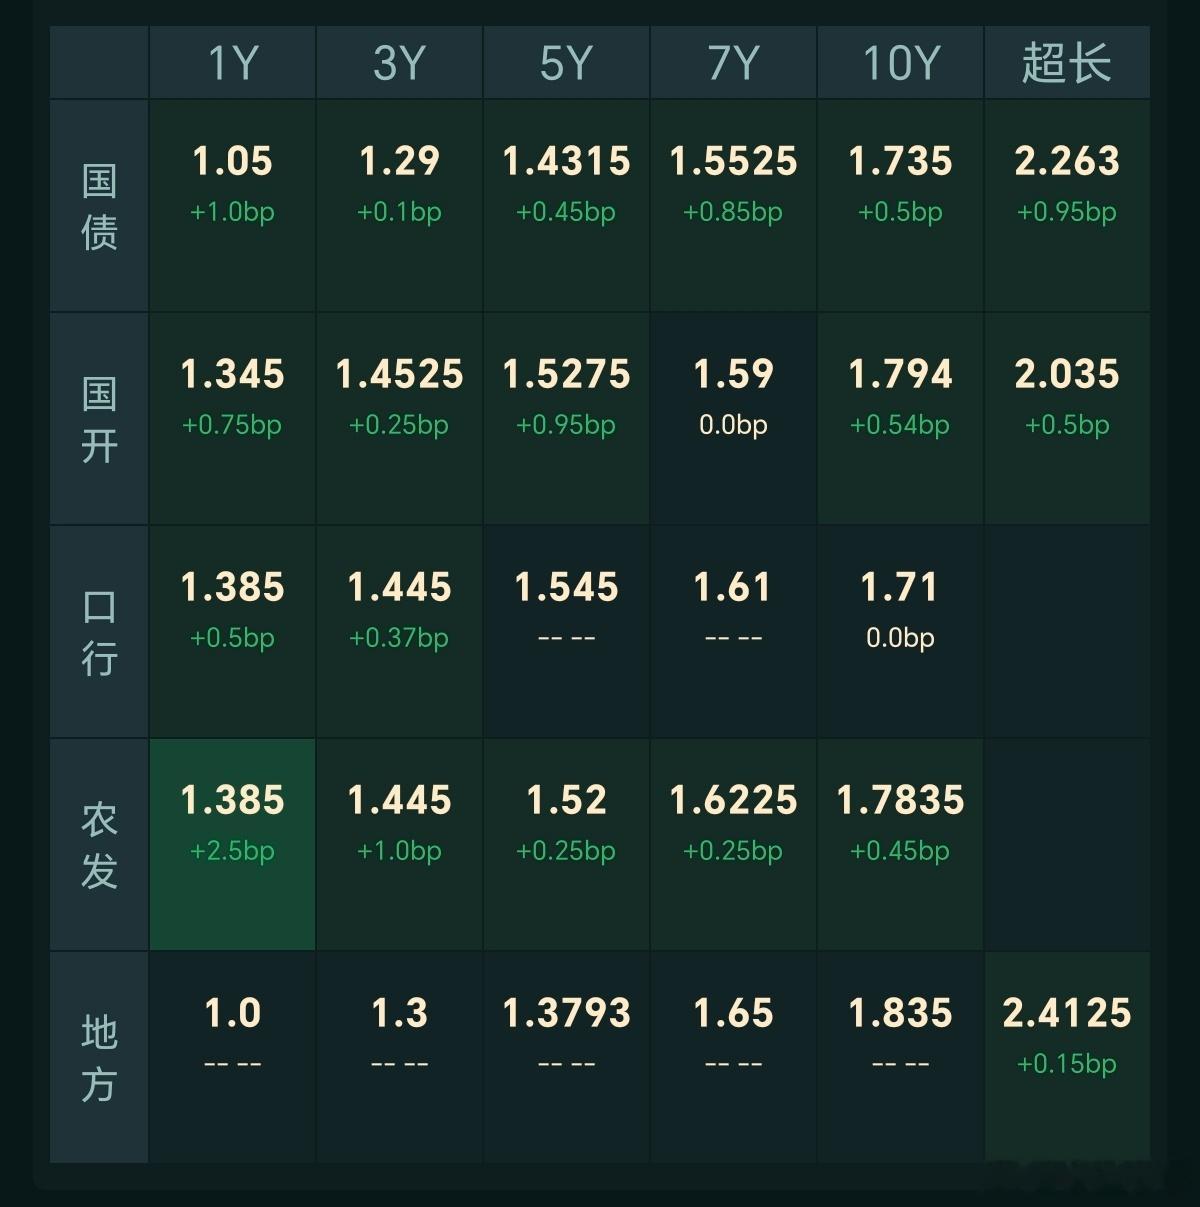Image resolution: width=1200 pixels, height=1207 pixels.
Task: Open 国开 3Y cell 1.4525
Action: pos(399,419)
